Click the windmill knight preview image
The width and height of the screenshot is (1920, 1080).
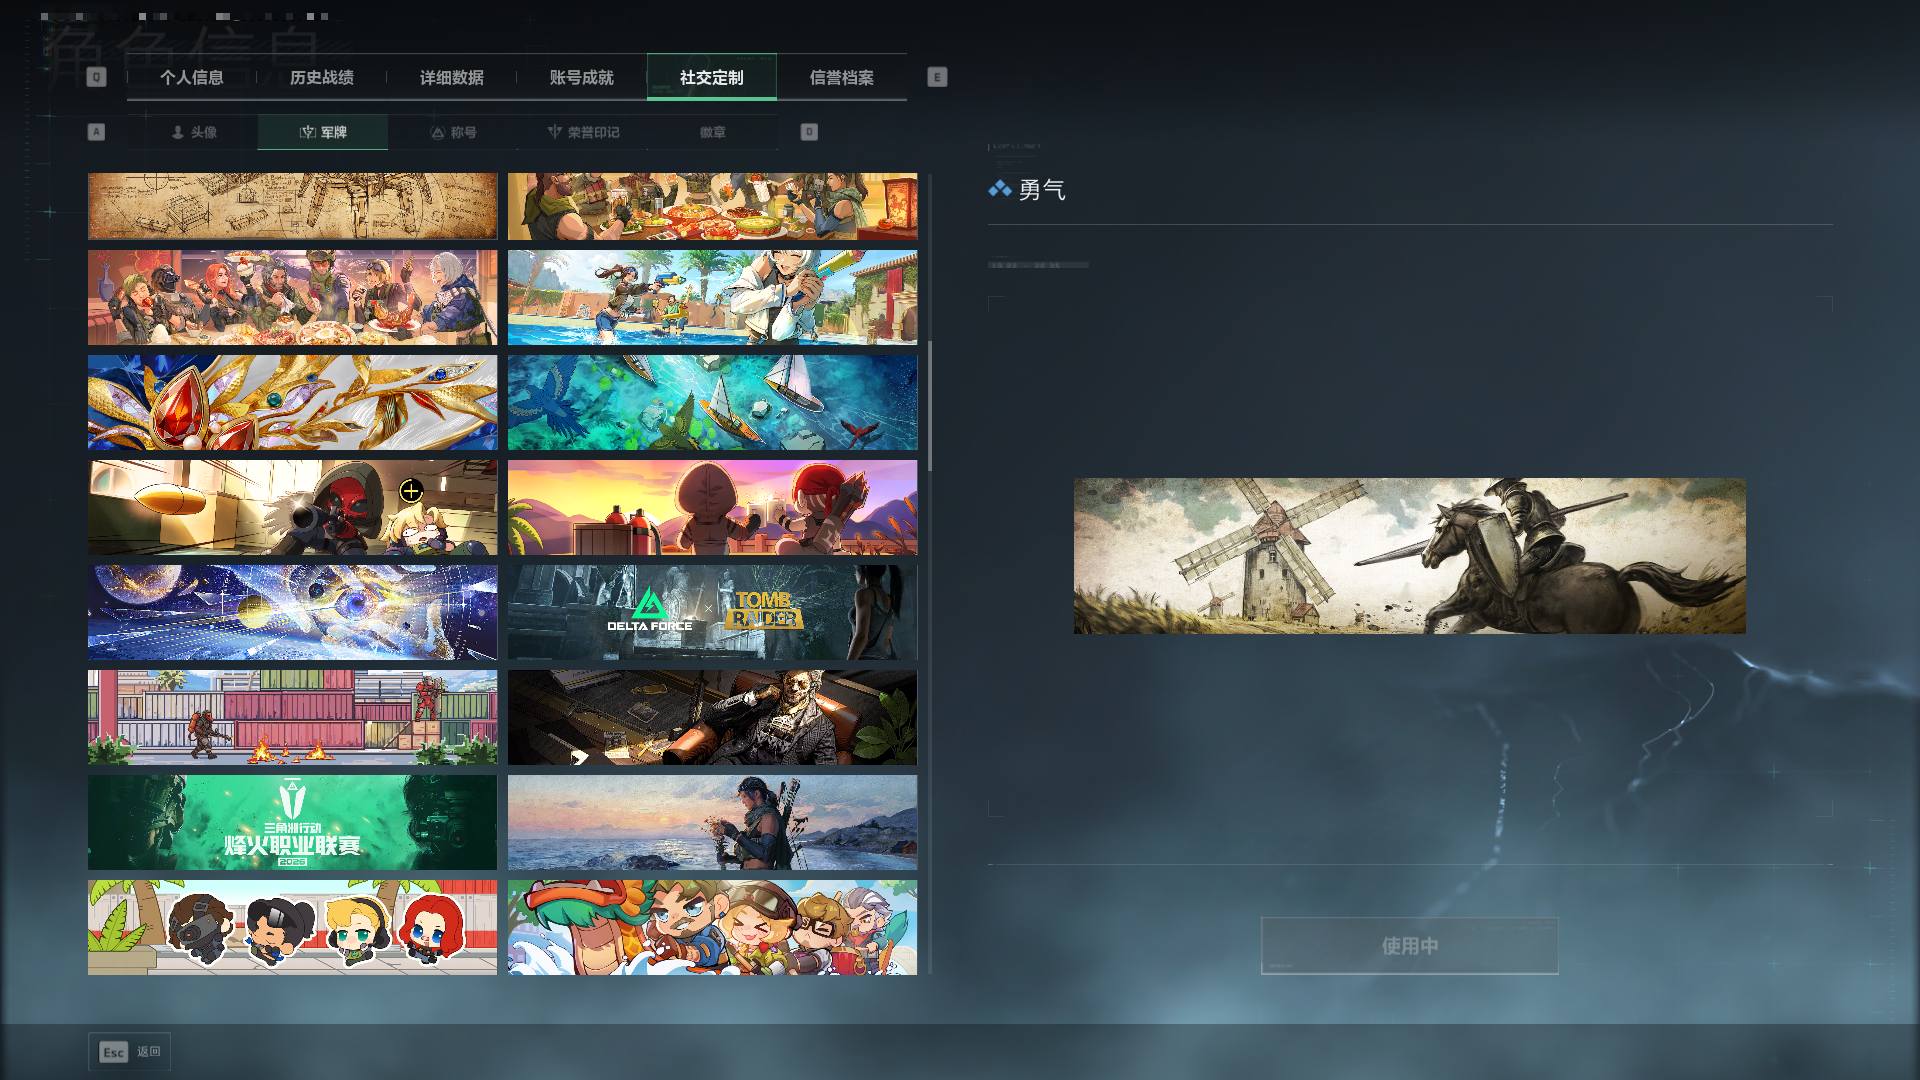[x=1410, y=556]
